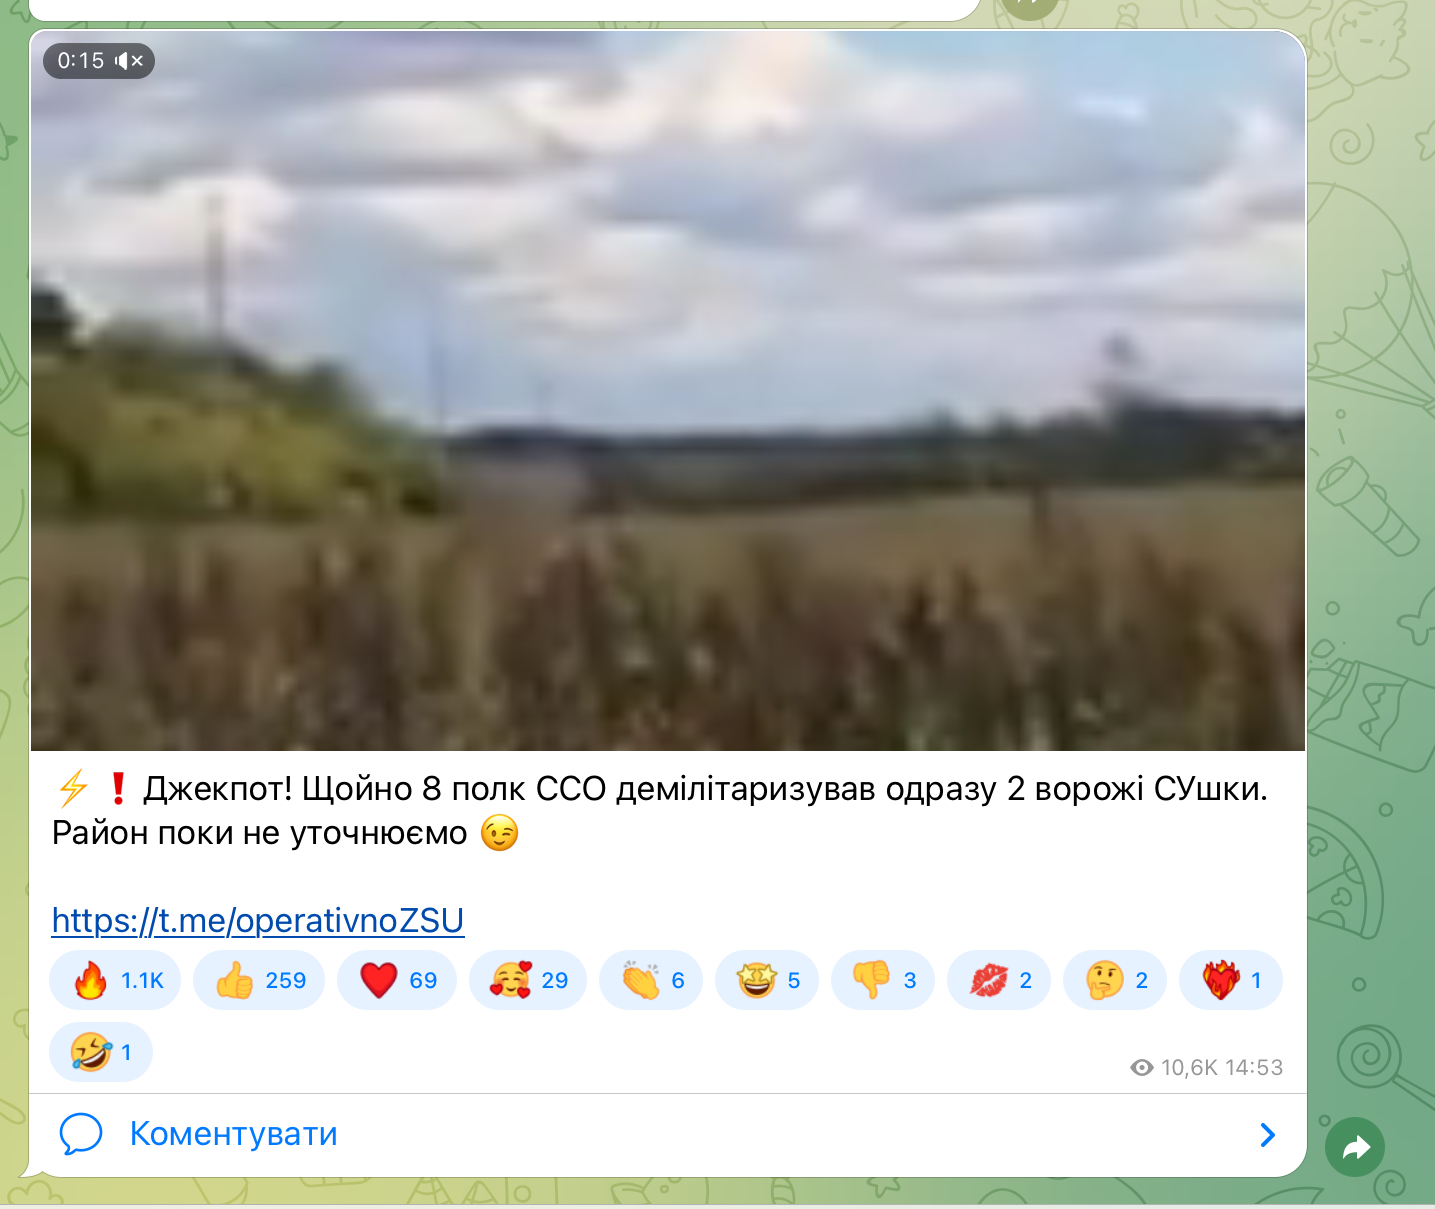Forward post with green share arrow button

pos(1355,1147)
